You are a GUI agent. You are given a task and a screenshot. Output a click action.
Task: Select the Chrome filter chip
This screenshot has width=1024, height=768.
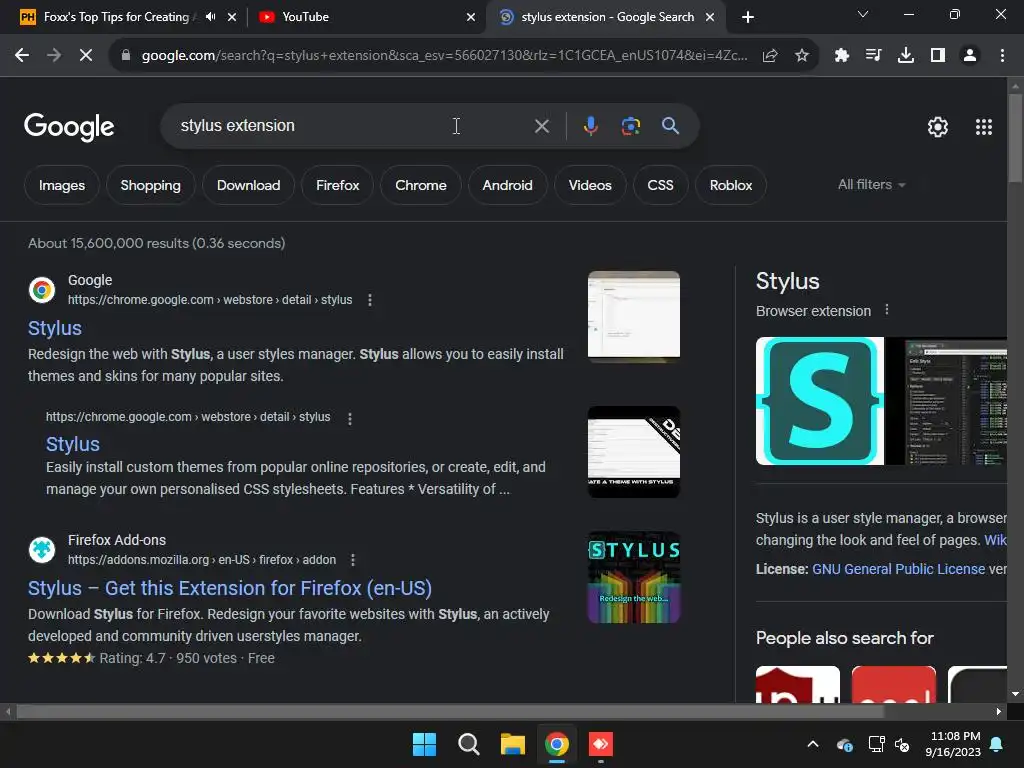pos(421,185)
